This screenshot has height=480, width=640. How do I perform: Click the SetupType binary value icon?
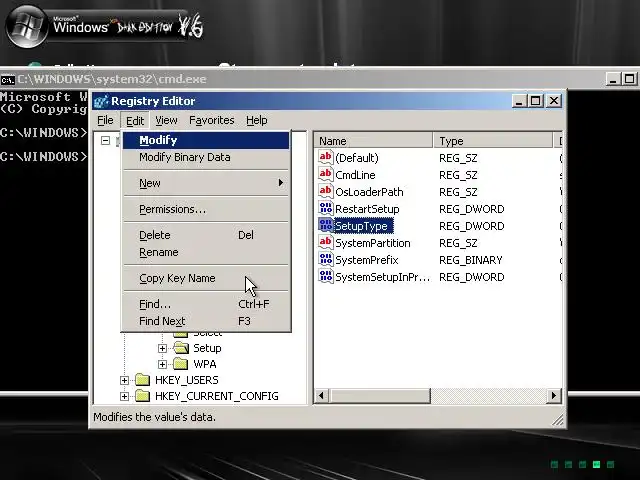[x=325, y=226]
